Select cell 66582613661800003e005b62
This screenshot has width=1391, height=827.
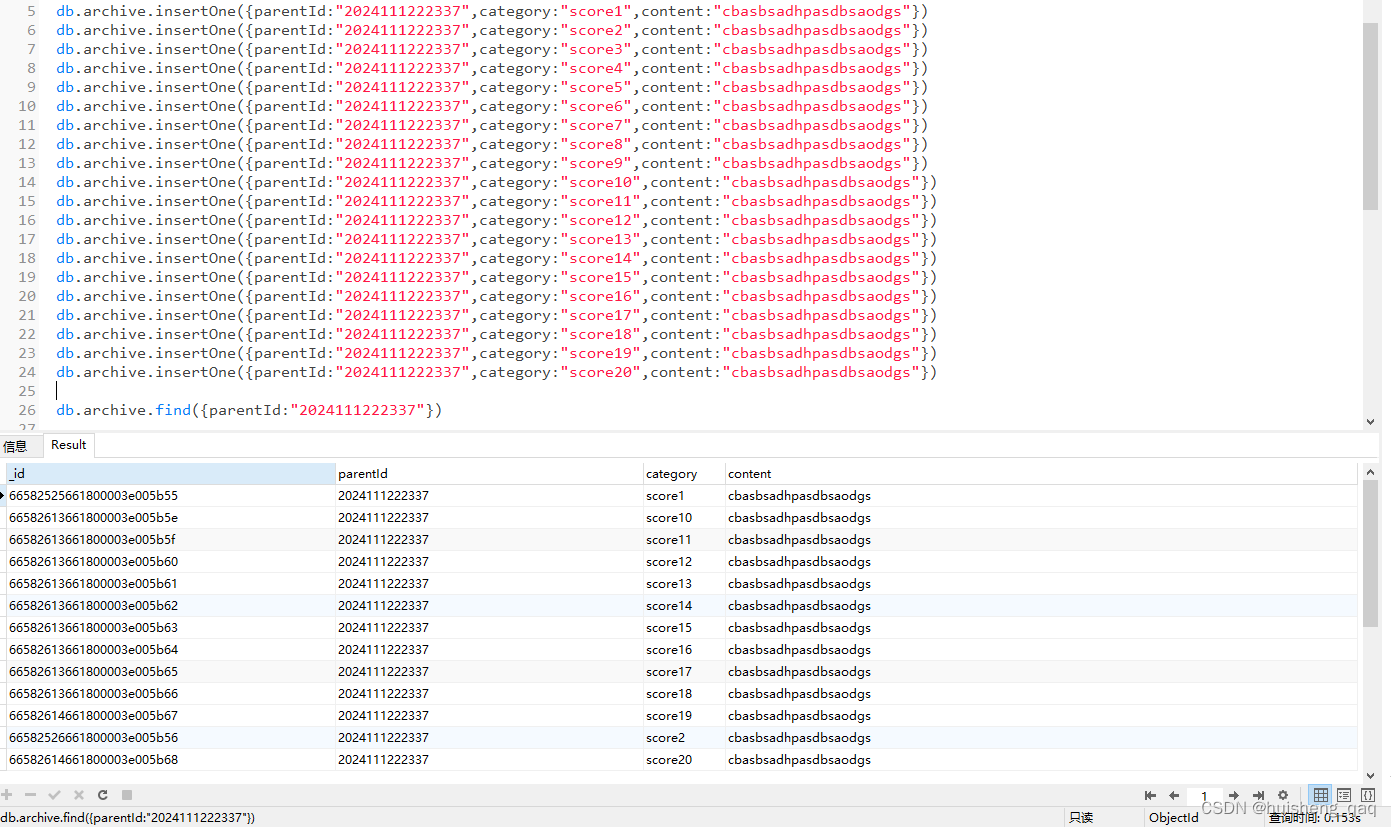171,606
